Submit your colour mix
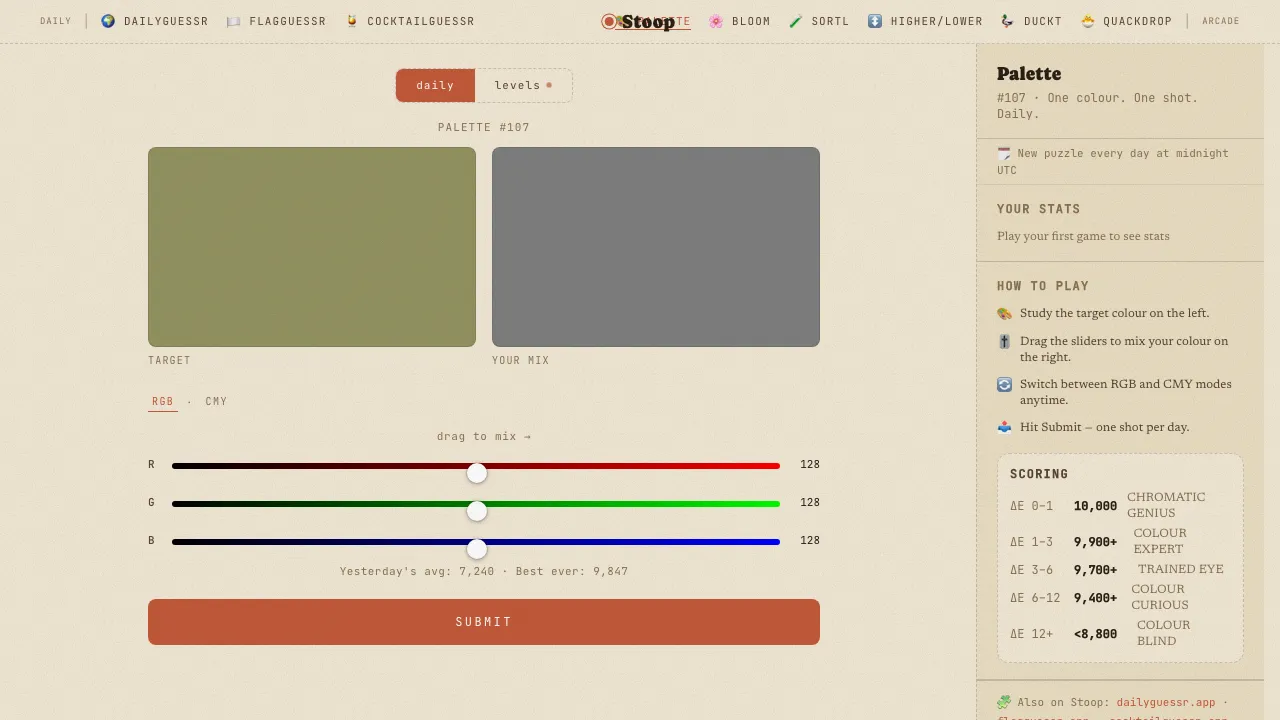 [x=484, y=622]
